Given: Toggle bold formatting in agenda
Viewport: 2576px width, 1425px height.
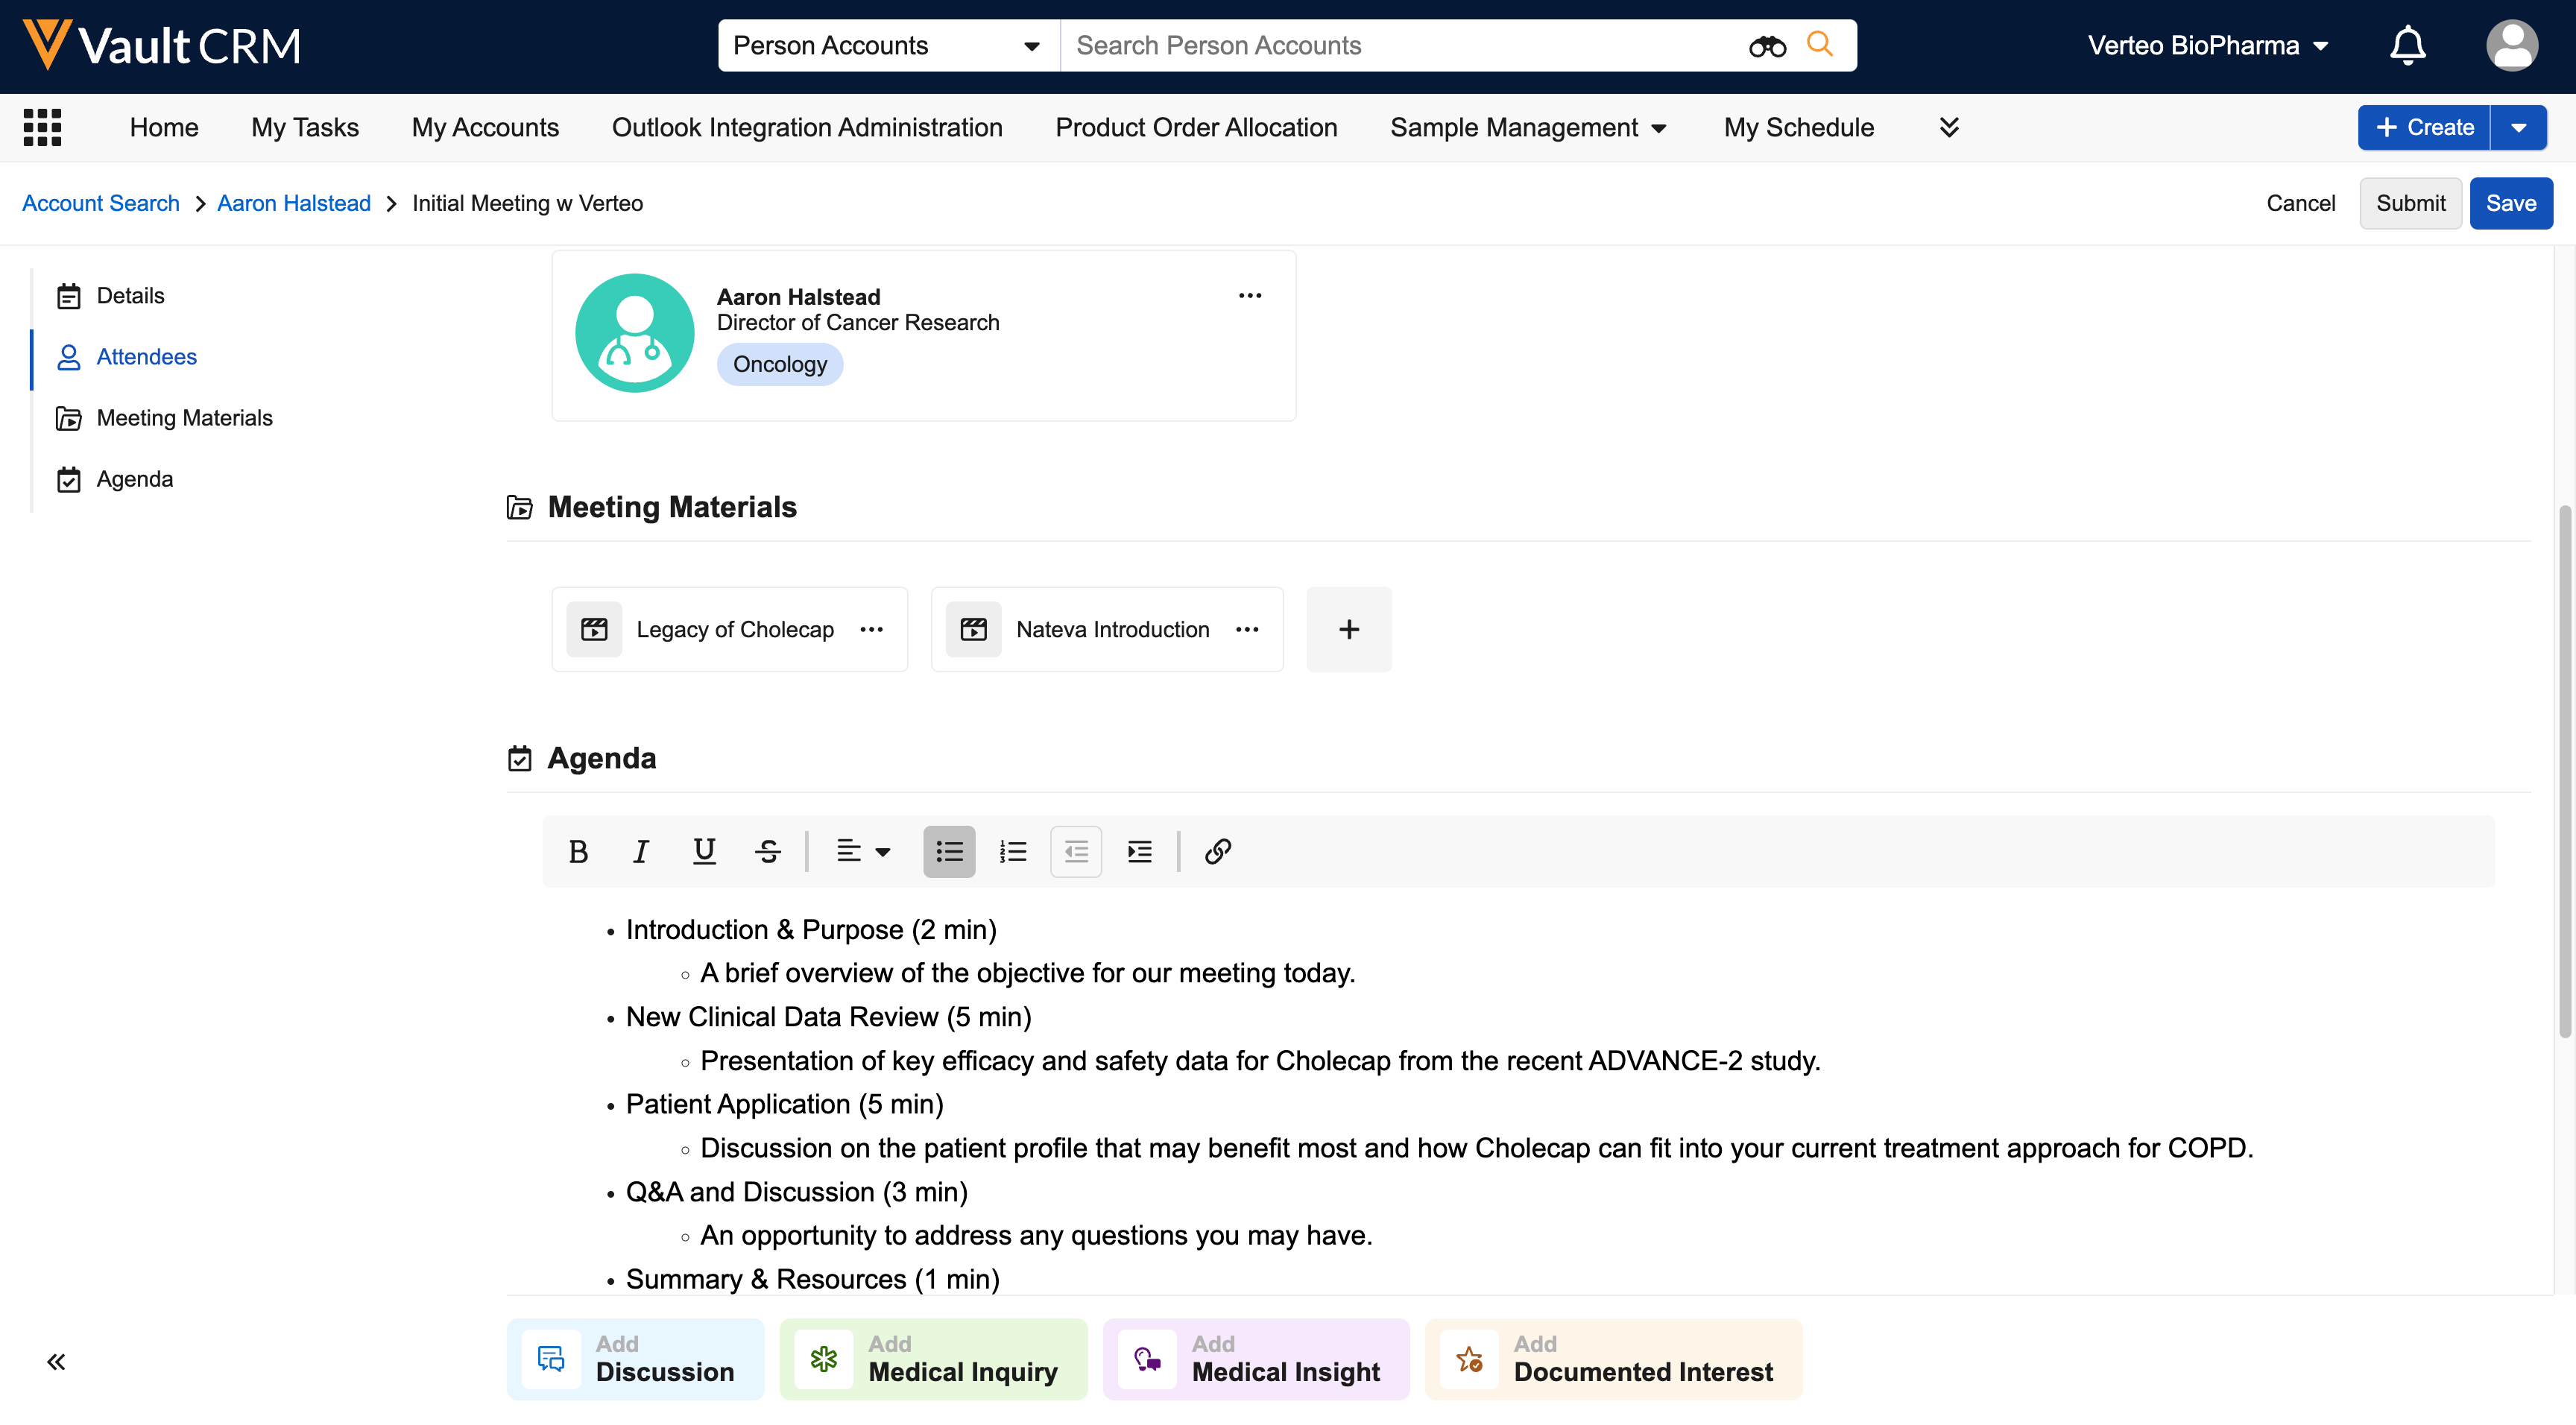Looking at the screenshot, I should click(577, 851).
